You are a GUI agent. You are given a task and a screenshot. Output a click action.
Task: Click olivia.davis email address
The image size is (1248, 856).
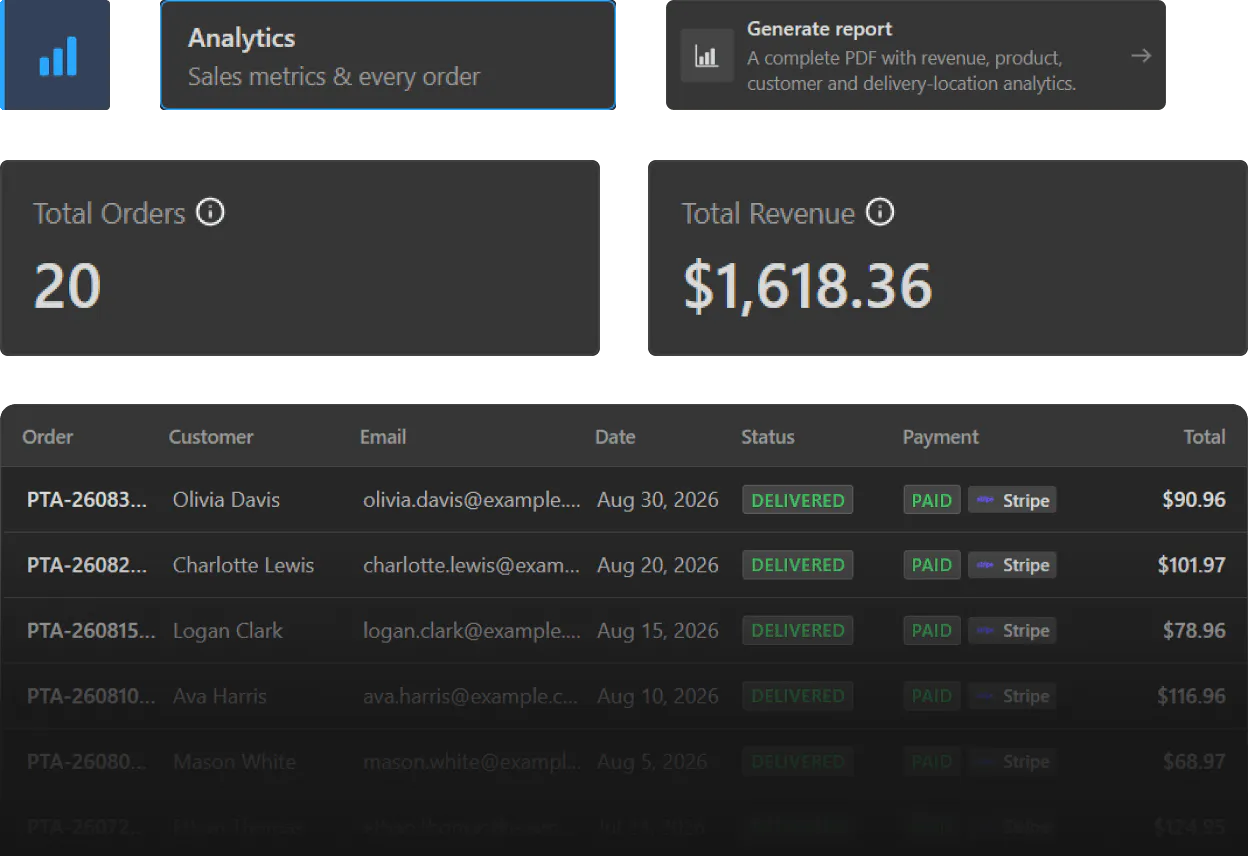pyautogui.click(x=472, y=500)
